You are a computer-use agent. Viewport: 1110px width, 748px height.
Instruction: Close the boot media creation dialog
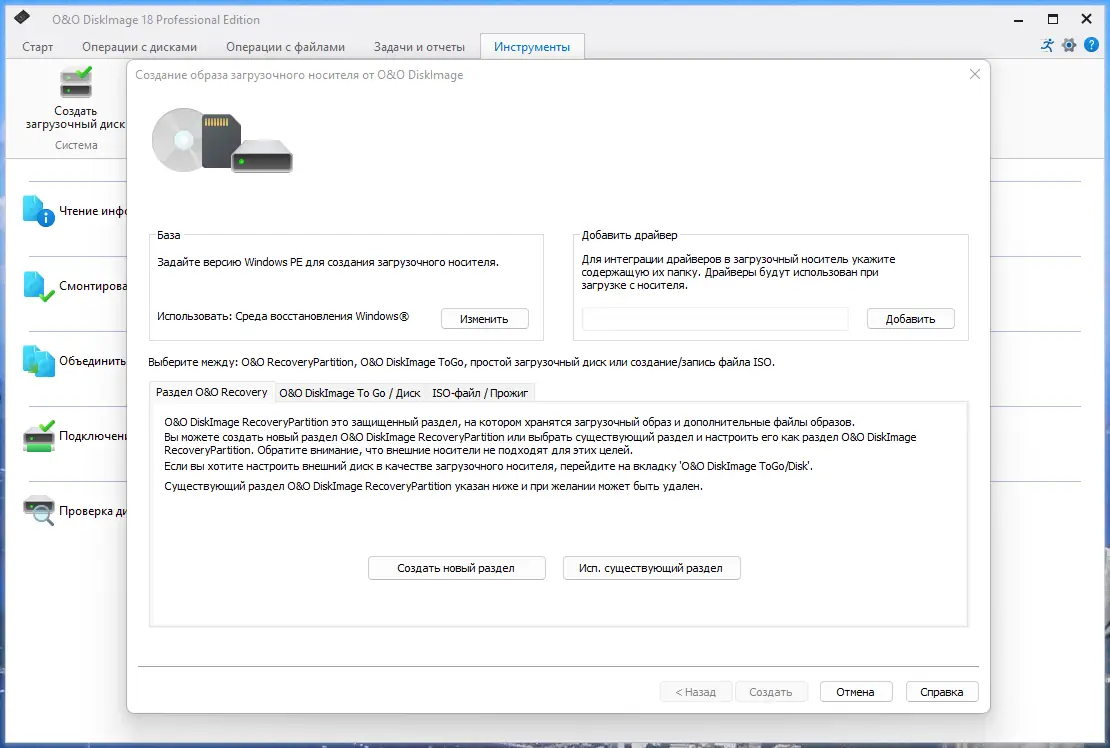975,74
